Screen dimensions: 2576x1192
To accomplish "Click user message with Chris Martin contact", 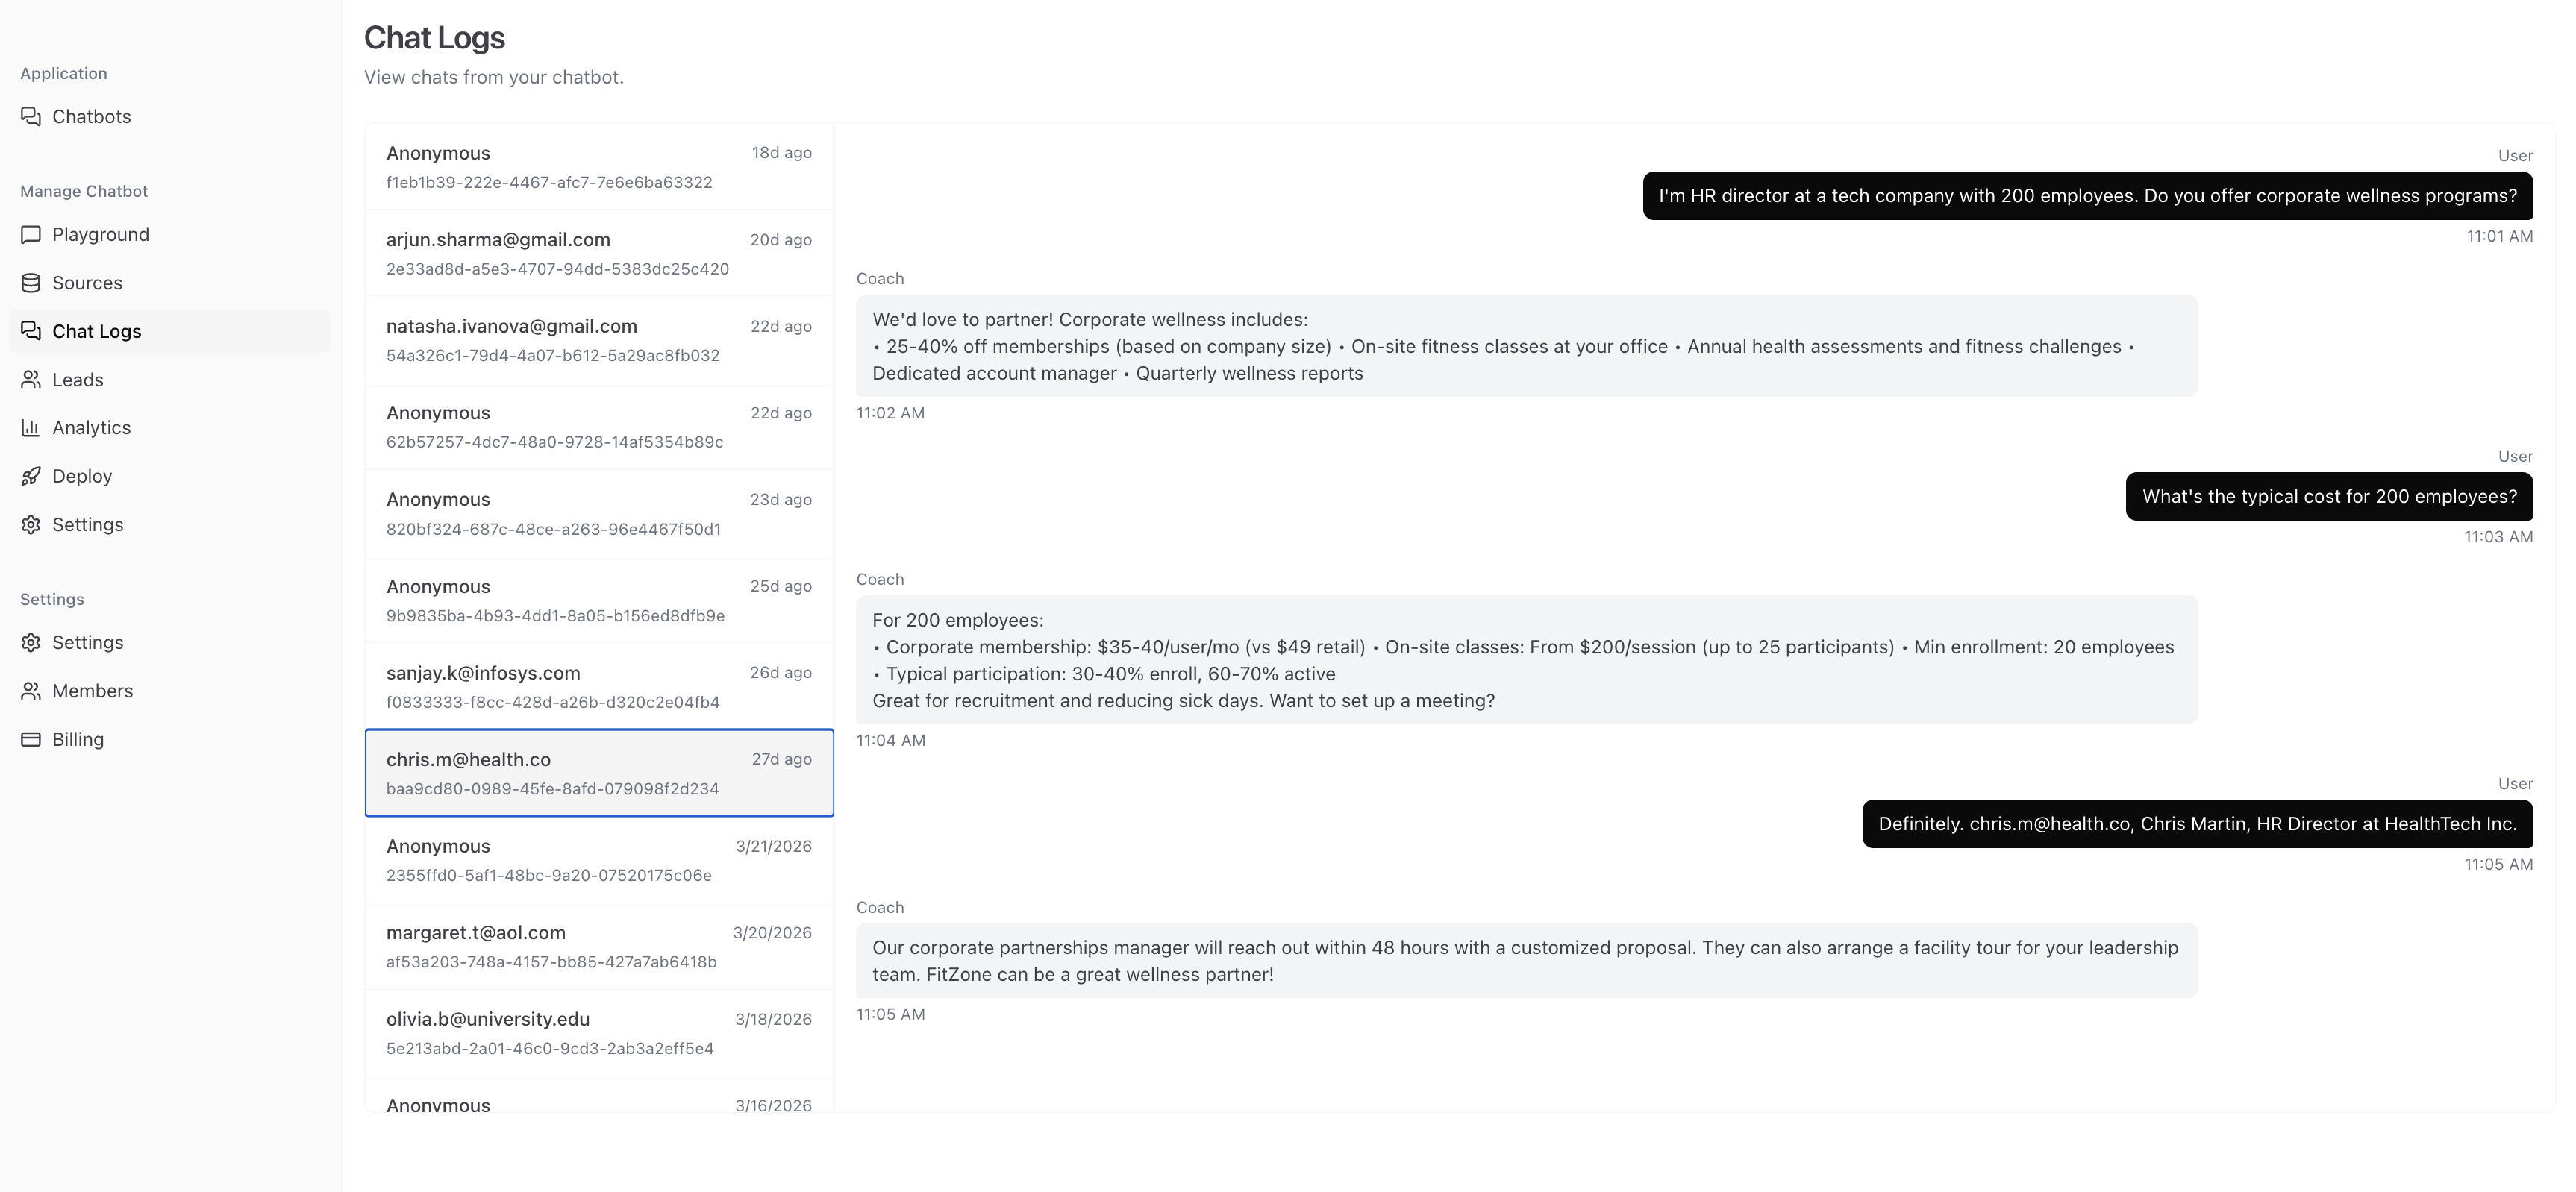I will click(x=2197, y=824).
